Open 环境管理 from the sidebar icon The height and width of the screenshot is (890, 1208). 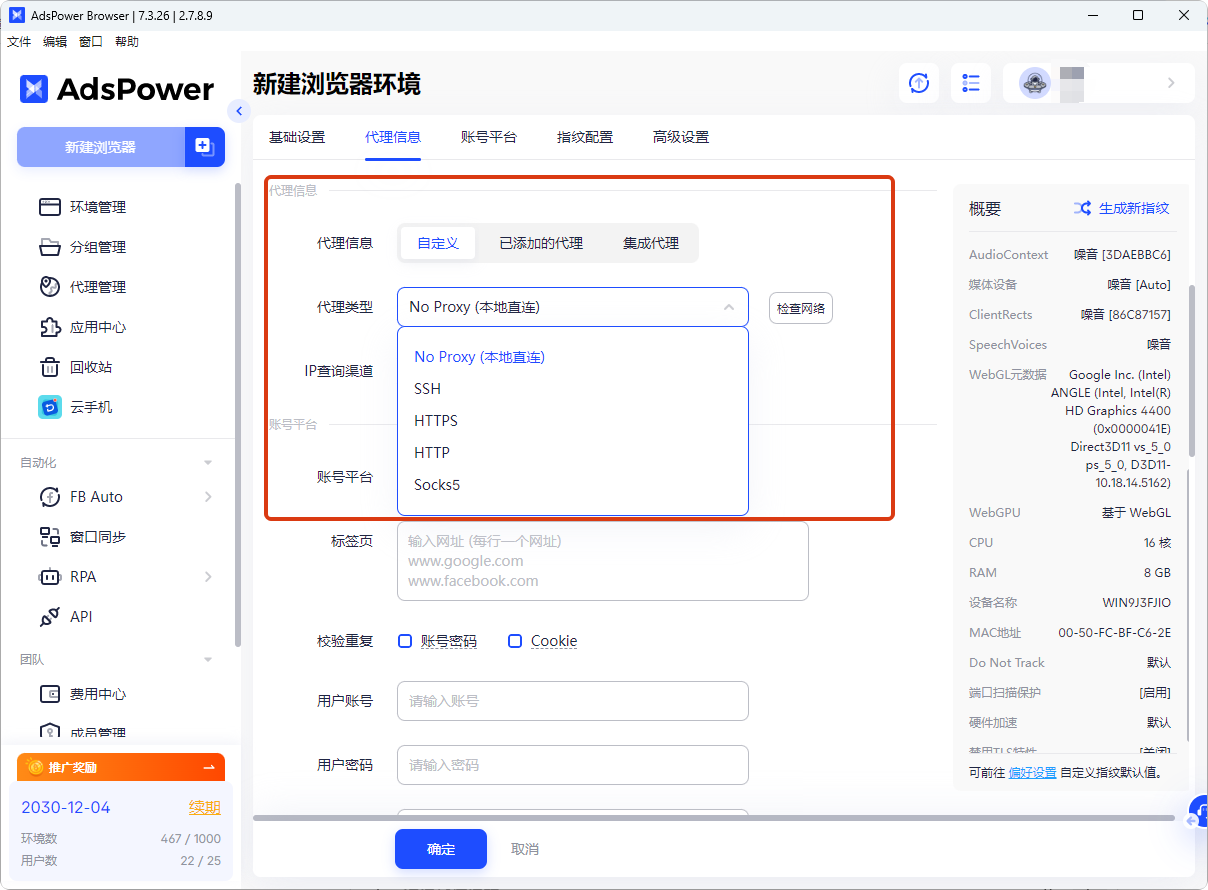point(50,207)
